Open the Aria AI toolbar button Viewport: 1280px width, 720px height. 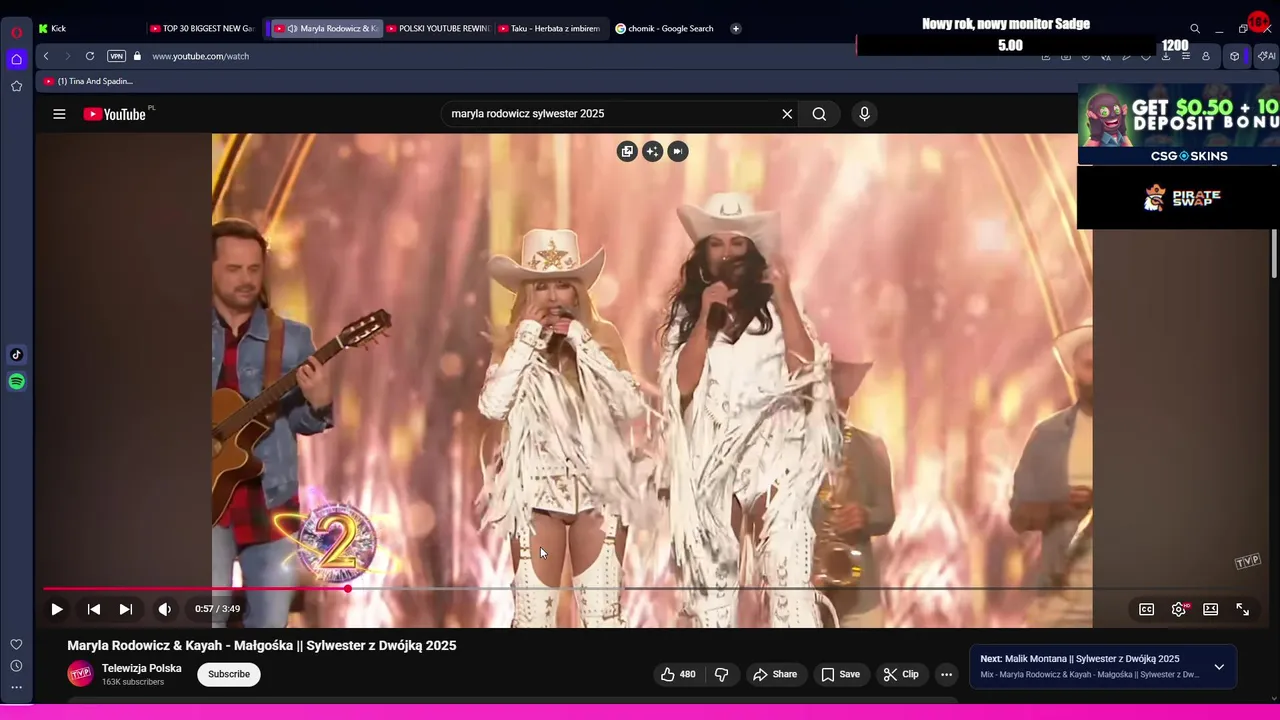pos(1266,56)
